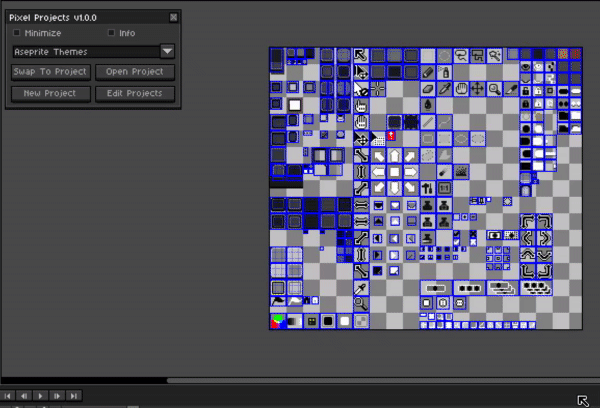Click the black flag icon
Screen dimensions: 600x408
279,301
